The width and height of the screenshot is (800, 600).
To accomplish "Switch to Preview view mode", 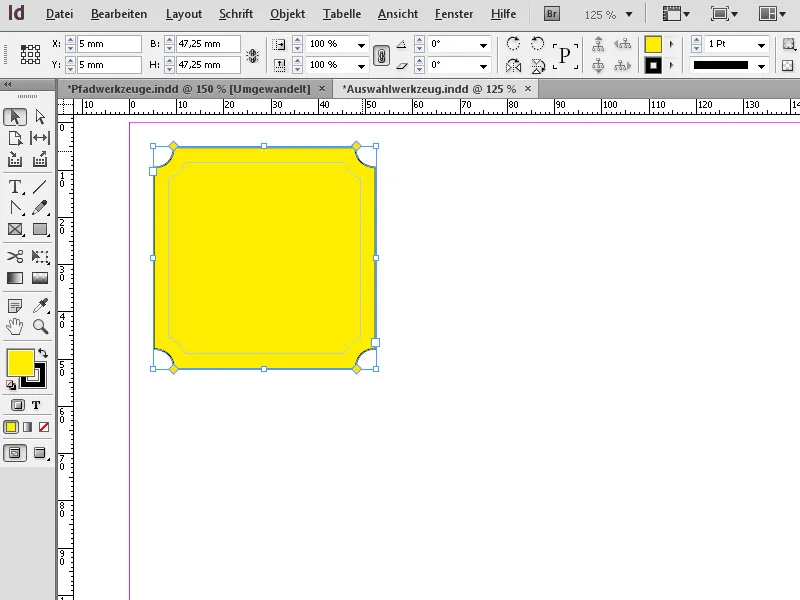I will [x=40, y=453].
